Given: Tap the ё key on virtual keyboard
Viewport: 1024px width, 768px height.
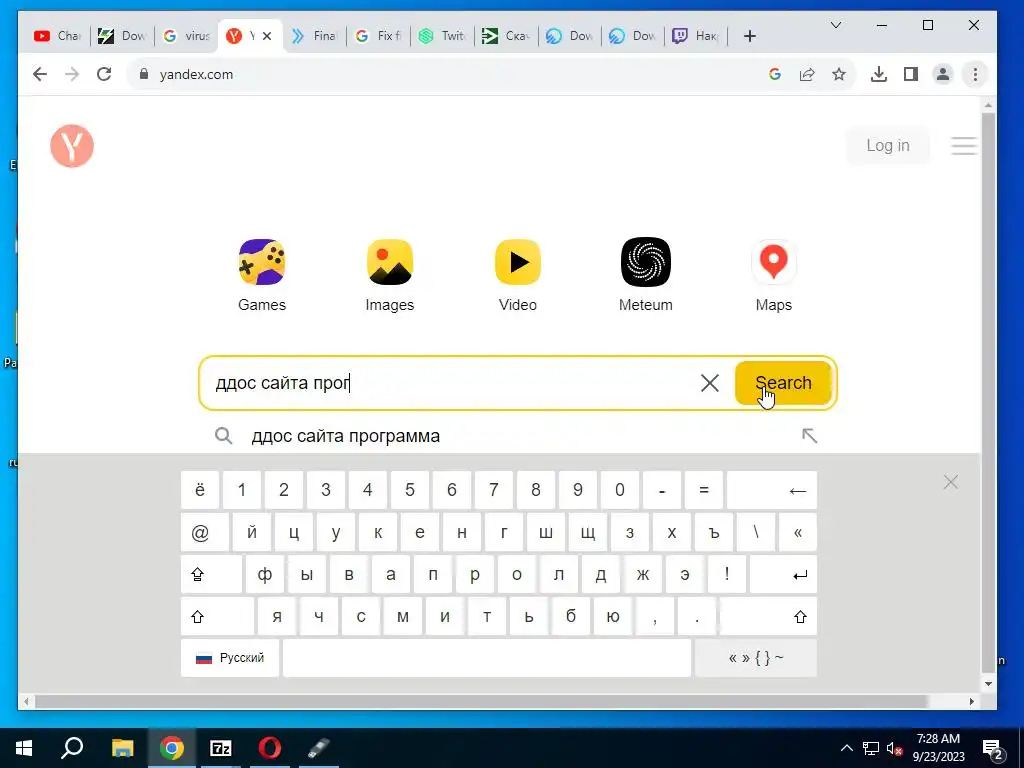Looking at the screenshot, I should 200,490.
